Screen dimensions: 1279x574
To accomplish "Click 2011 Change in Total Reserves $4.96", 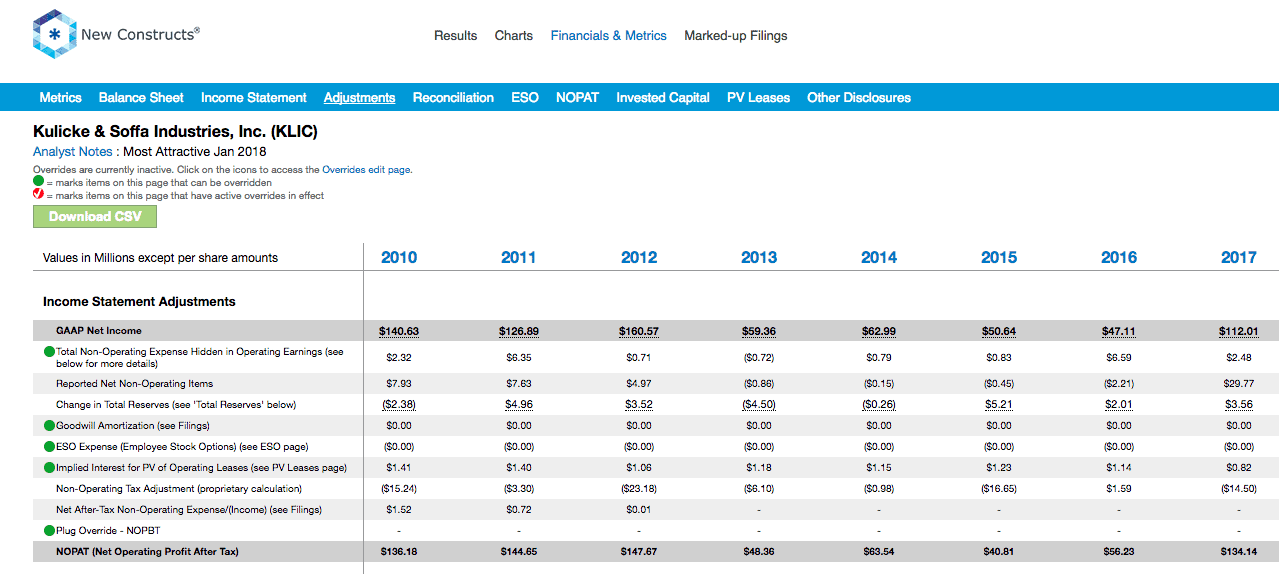I will 519,405.
